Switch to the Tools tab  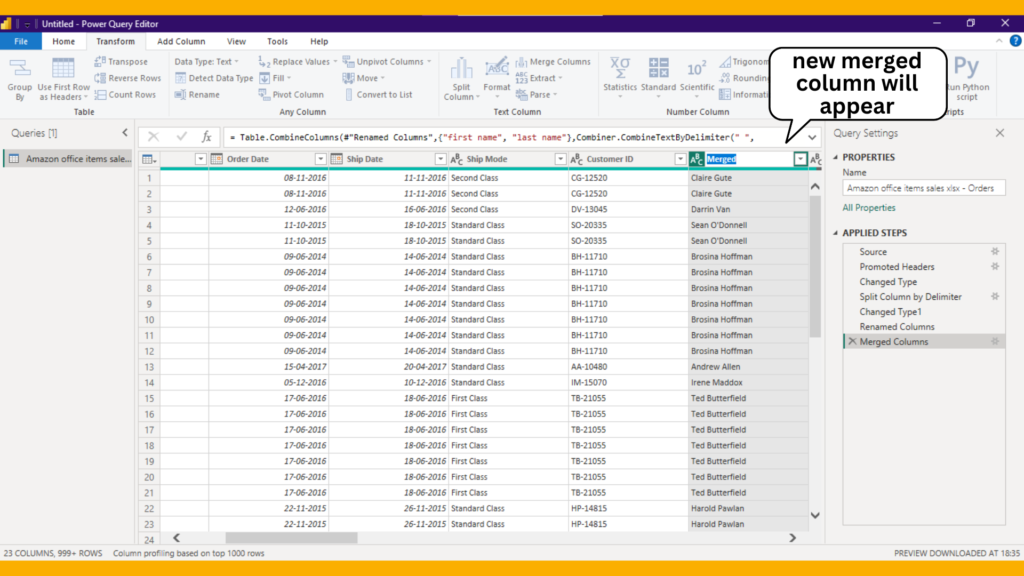coord(277,41)
